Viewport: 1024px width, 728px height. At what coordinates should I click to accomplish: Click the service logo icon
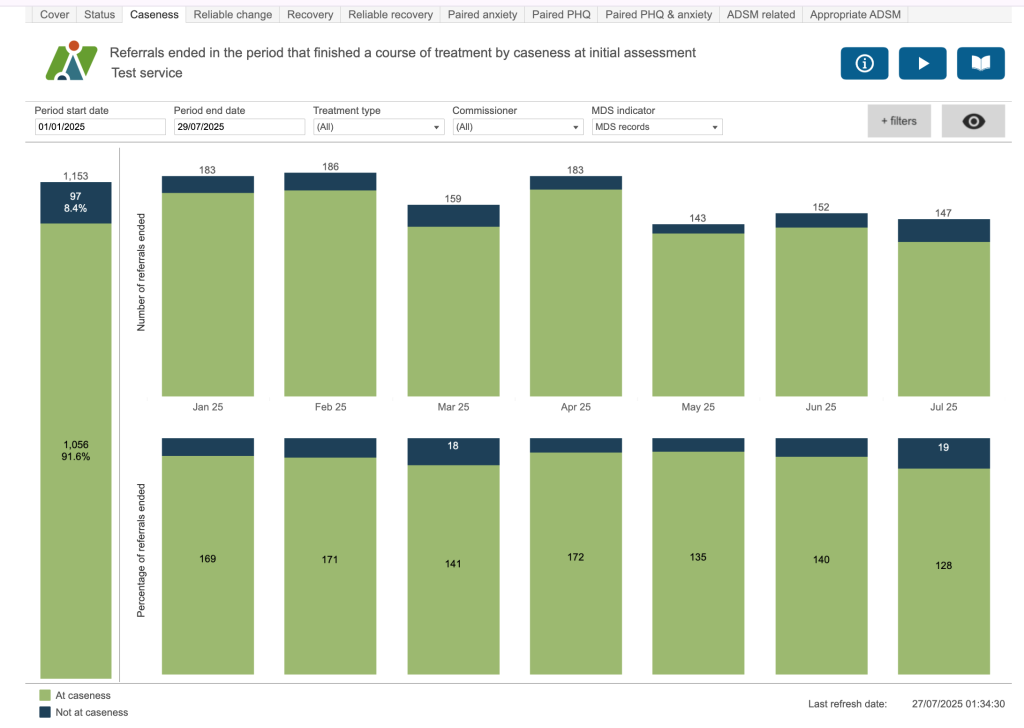pos(71,62)
